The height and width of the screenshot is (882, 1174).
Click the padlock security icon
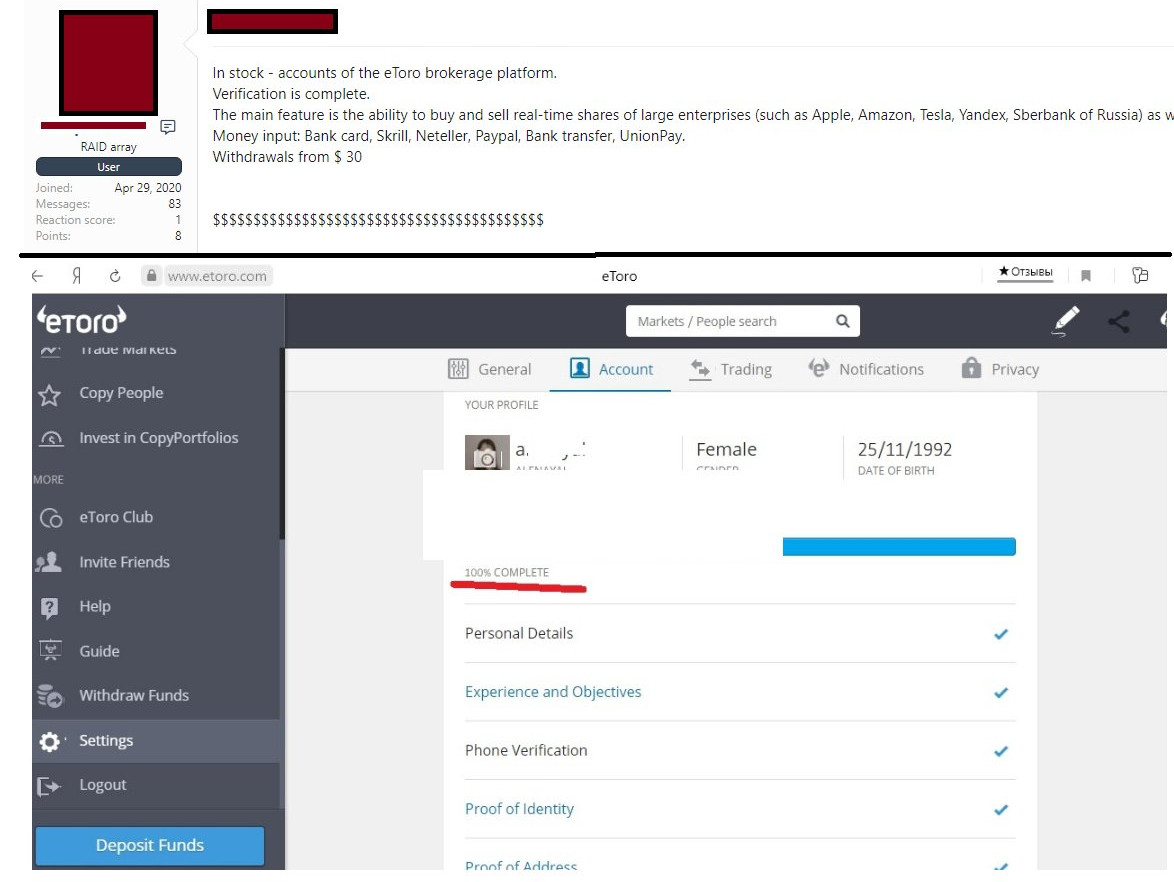151,276
